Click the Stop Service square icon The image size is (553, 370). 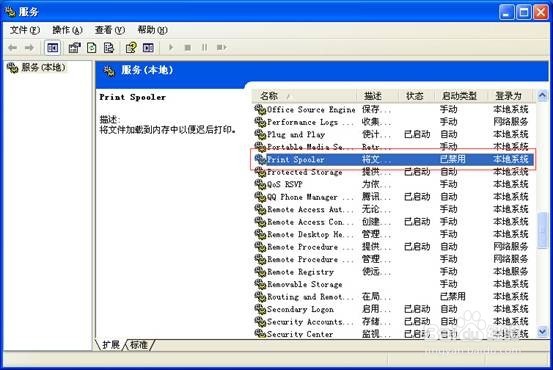coord(188,47)
